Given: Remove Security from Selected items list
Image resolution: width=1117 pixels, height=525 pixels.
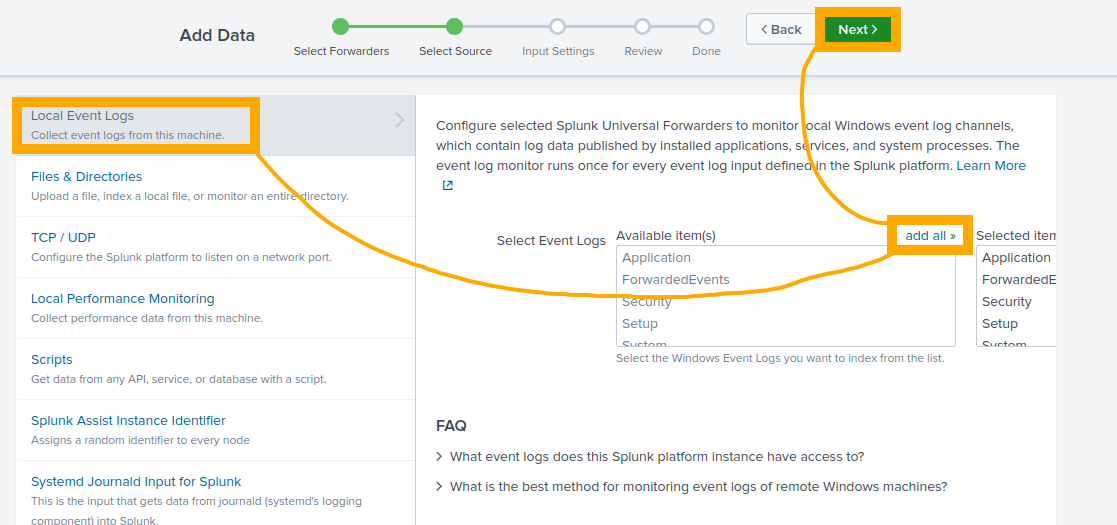Looking at the screenshot, I should click(1016, 302).
